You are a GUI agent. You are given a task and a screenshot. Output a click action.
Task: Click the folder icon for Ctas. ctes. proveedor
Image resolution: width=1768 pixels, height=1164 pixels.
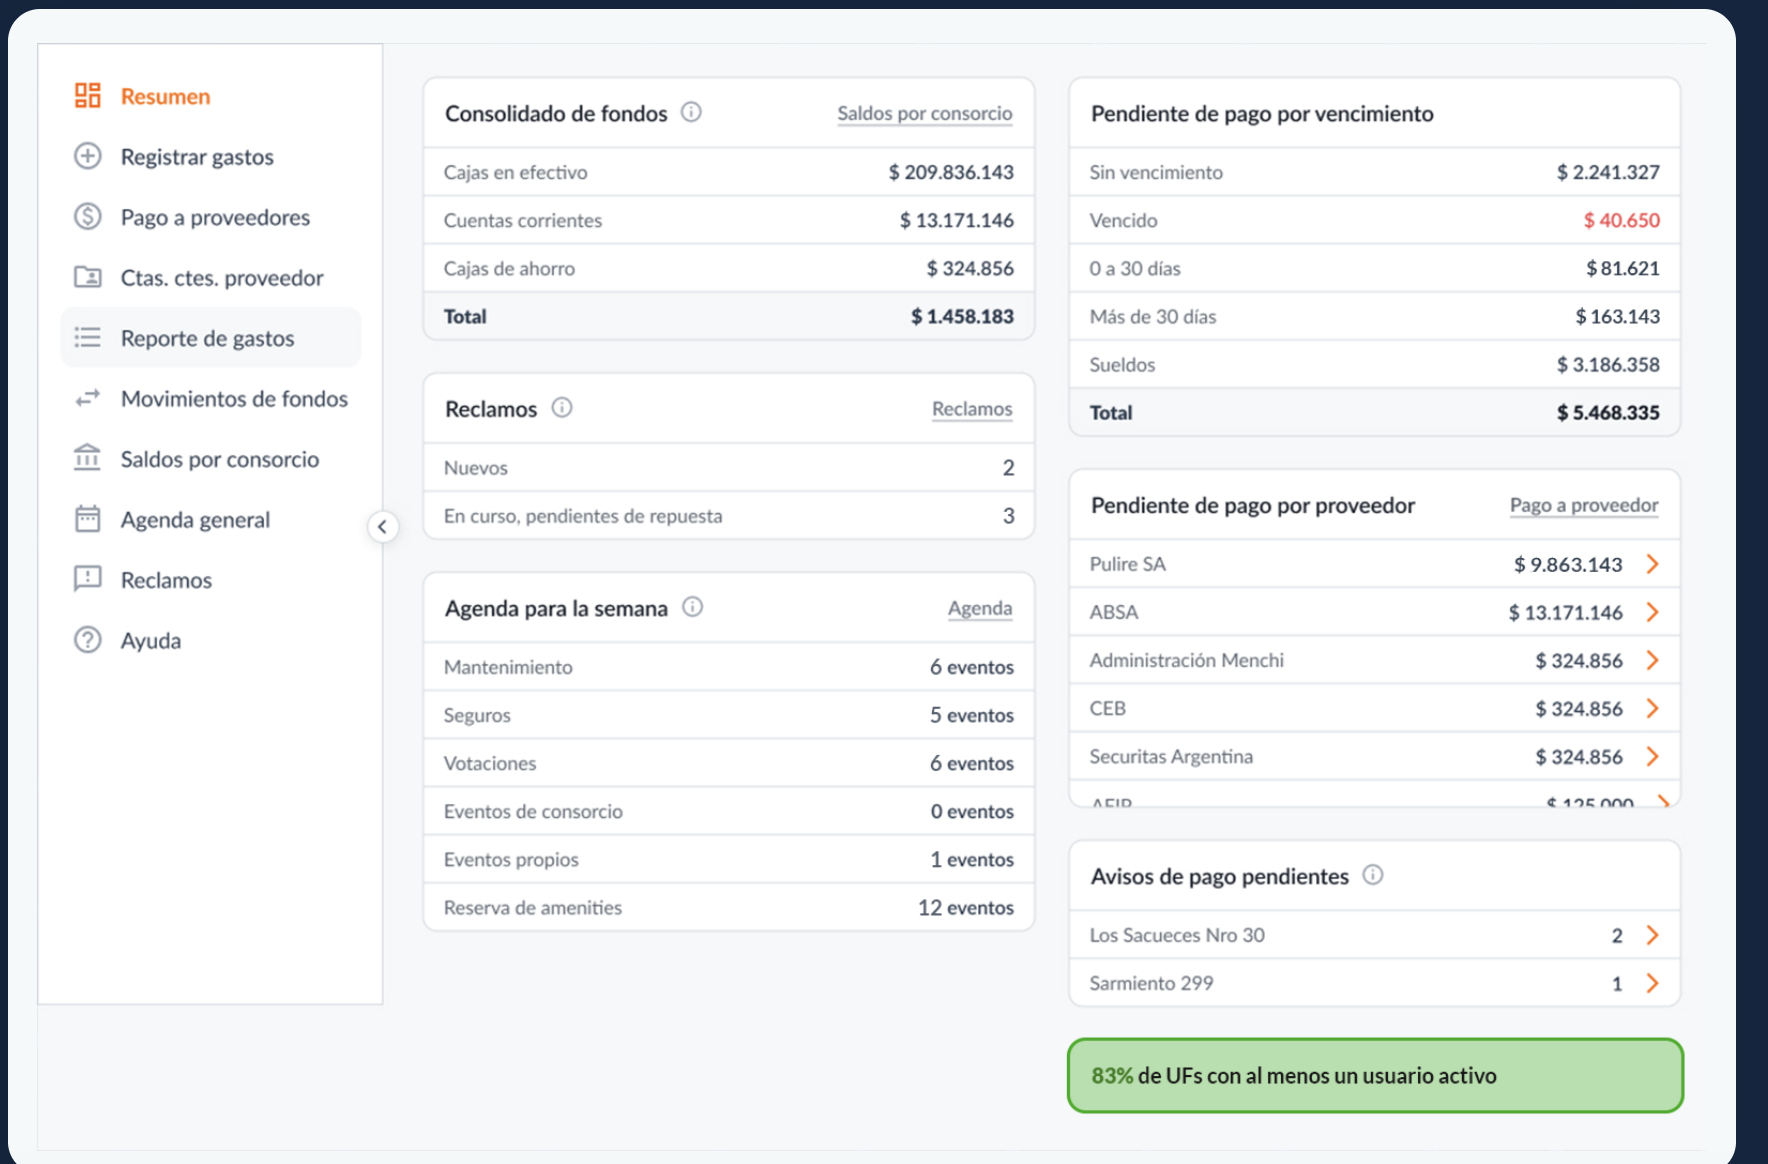[88, 277]
